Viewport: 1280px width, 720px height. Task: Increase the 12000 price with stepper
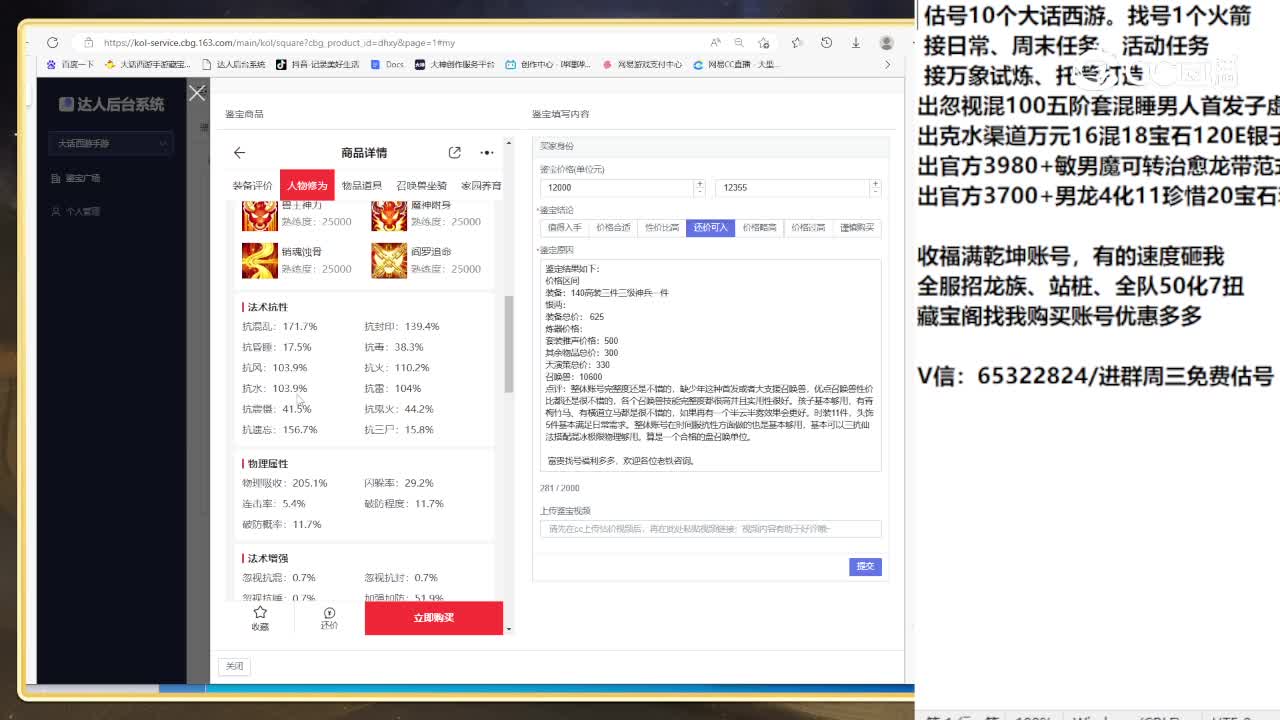pyautogui.click(x=700, y=183)
